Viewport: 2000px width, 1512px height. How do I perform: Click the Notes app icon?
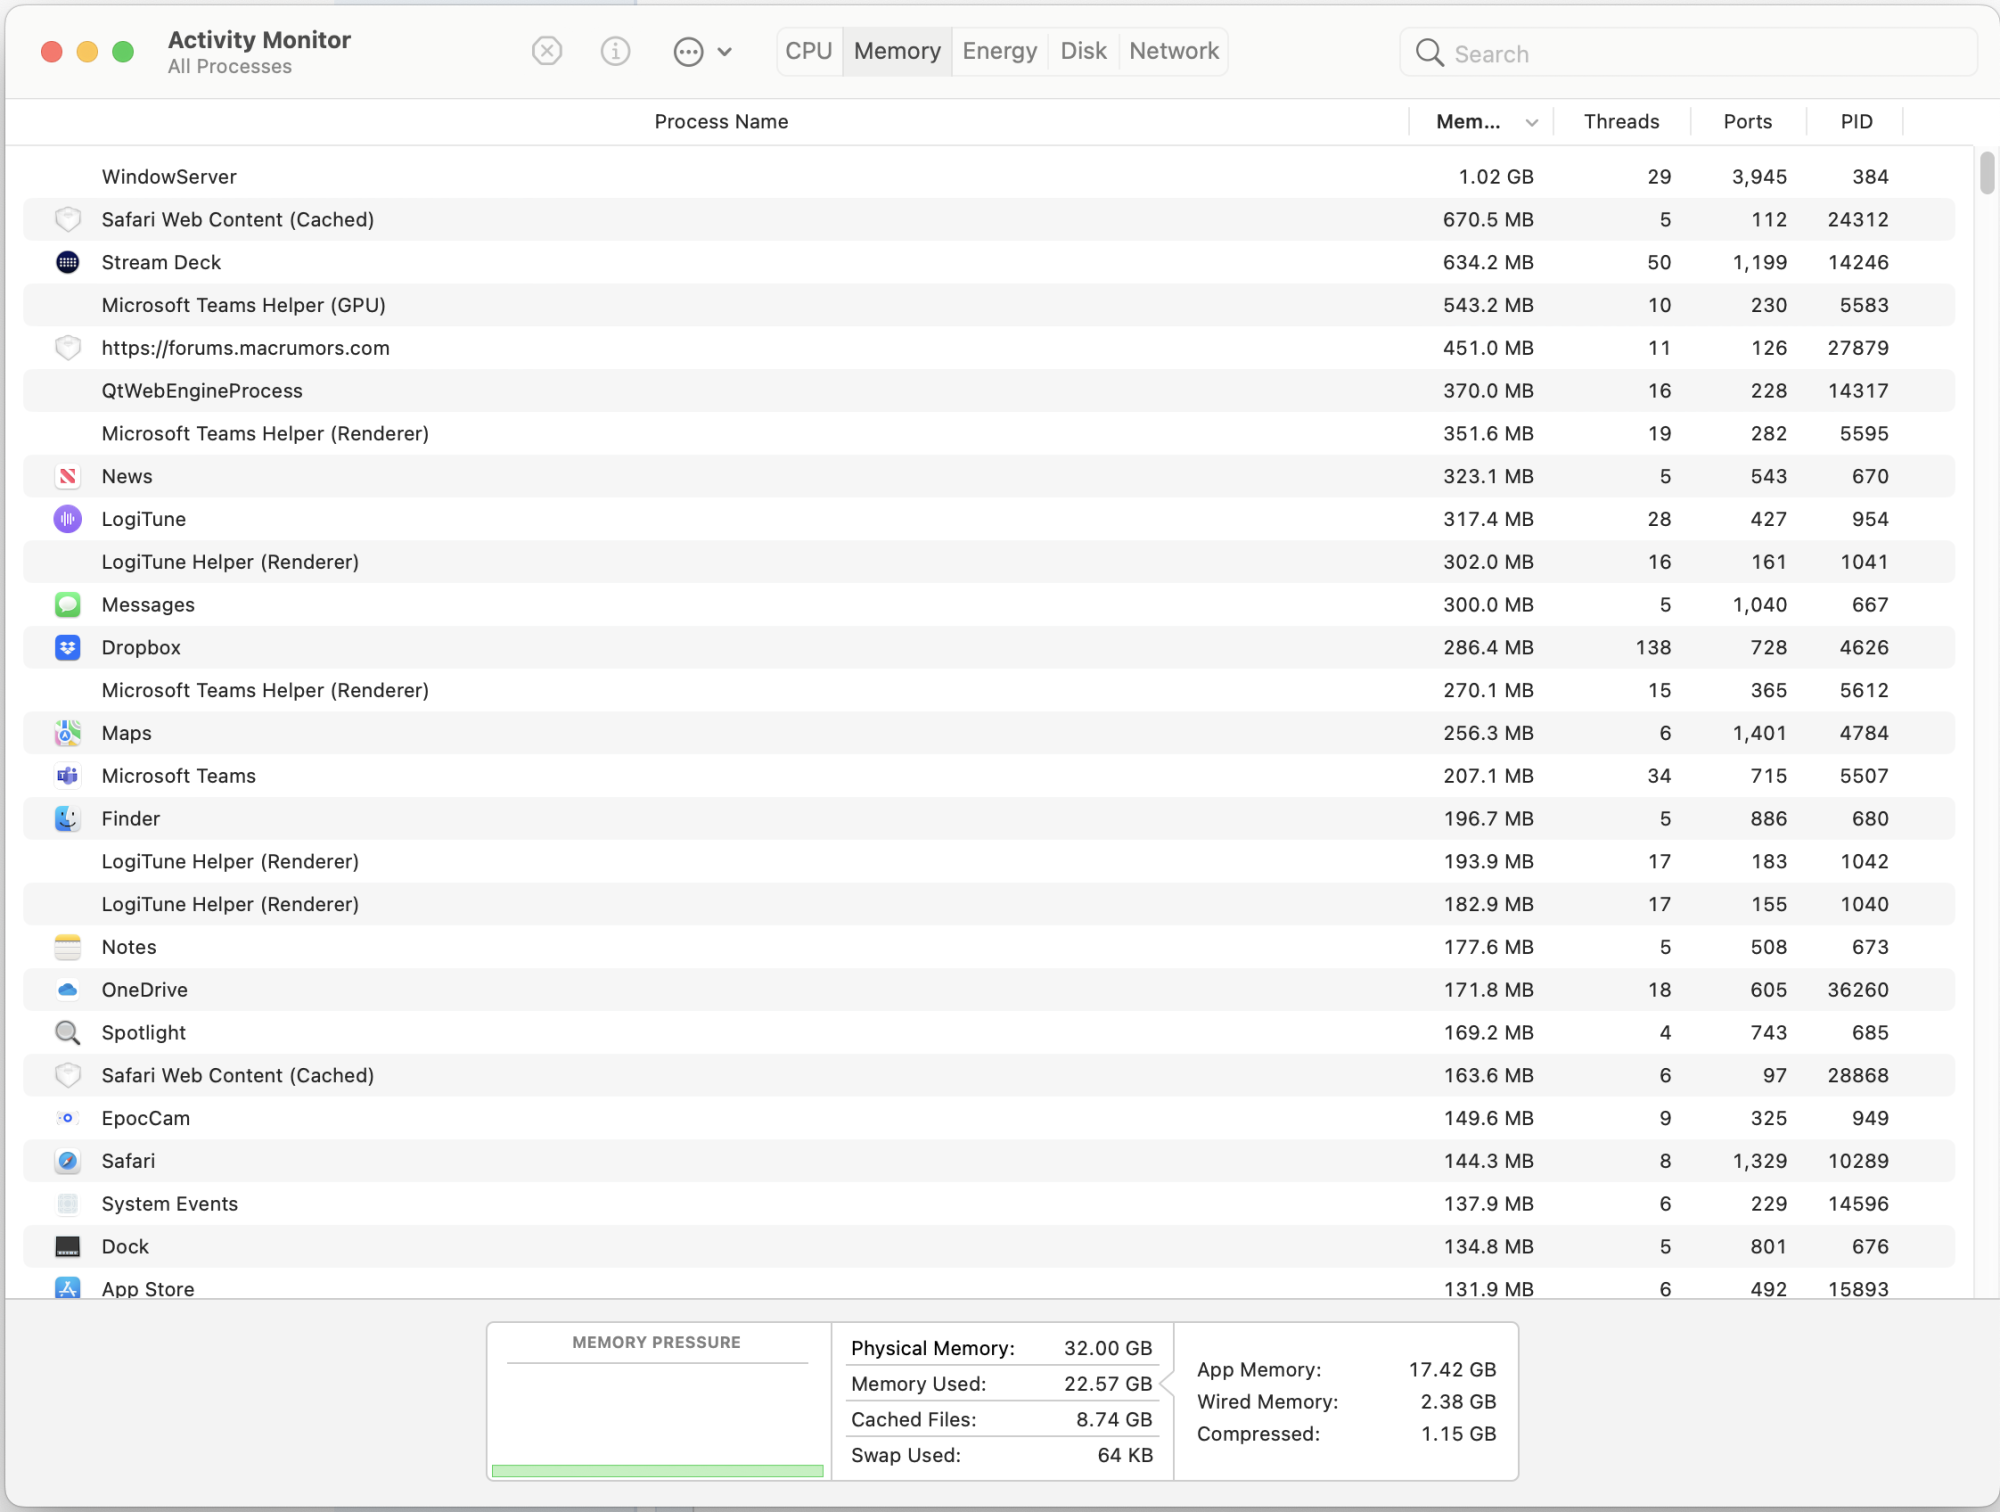click(67, 946)
